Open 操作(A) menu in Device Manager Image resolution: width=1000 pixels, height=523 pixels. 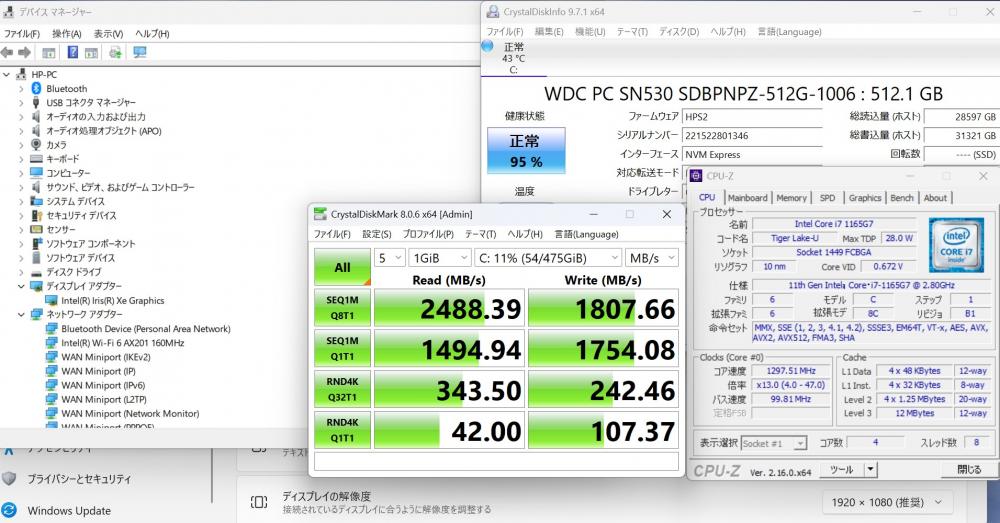point(66,33)
